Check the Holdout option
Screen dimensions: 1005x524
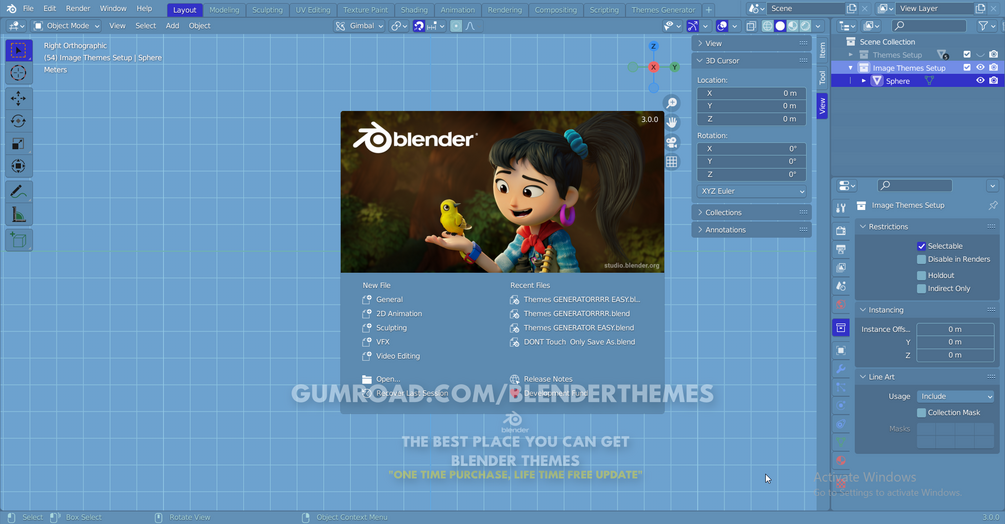[x=922, y=275]
